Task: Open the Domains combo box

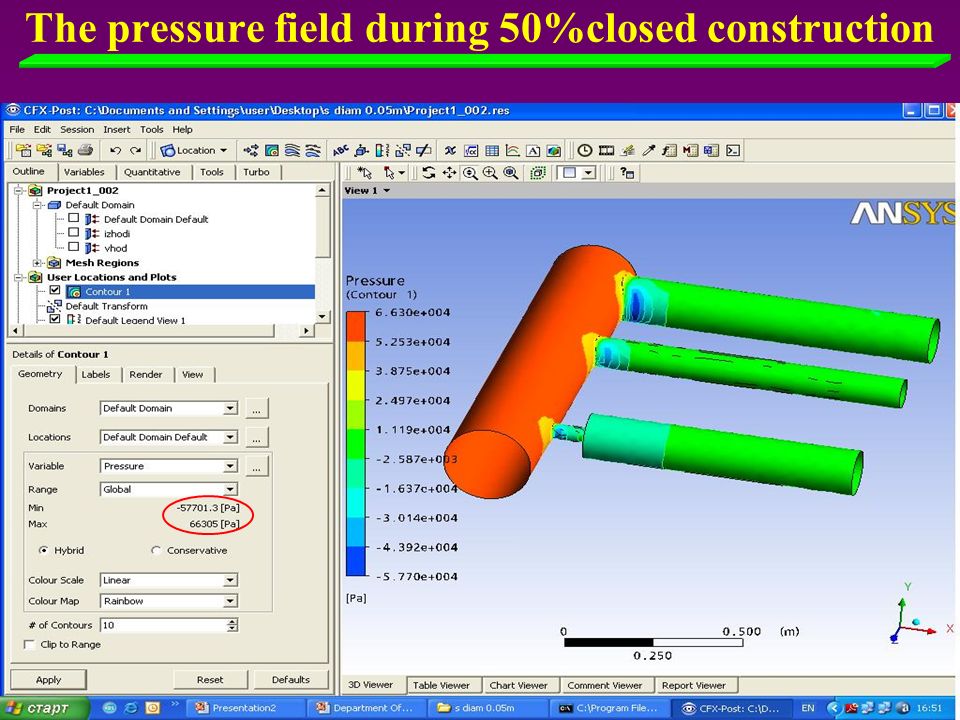Action: [169, 408]
